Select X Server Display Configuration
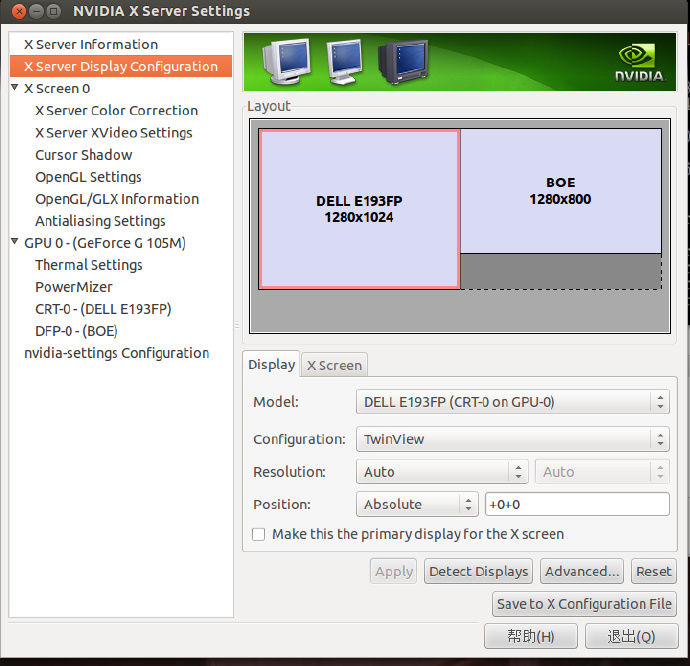 coord(121,66)
